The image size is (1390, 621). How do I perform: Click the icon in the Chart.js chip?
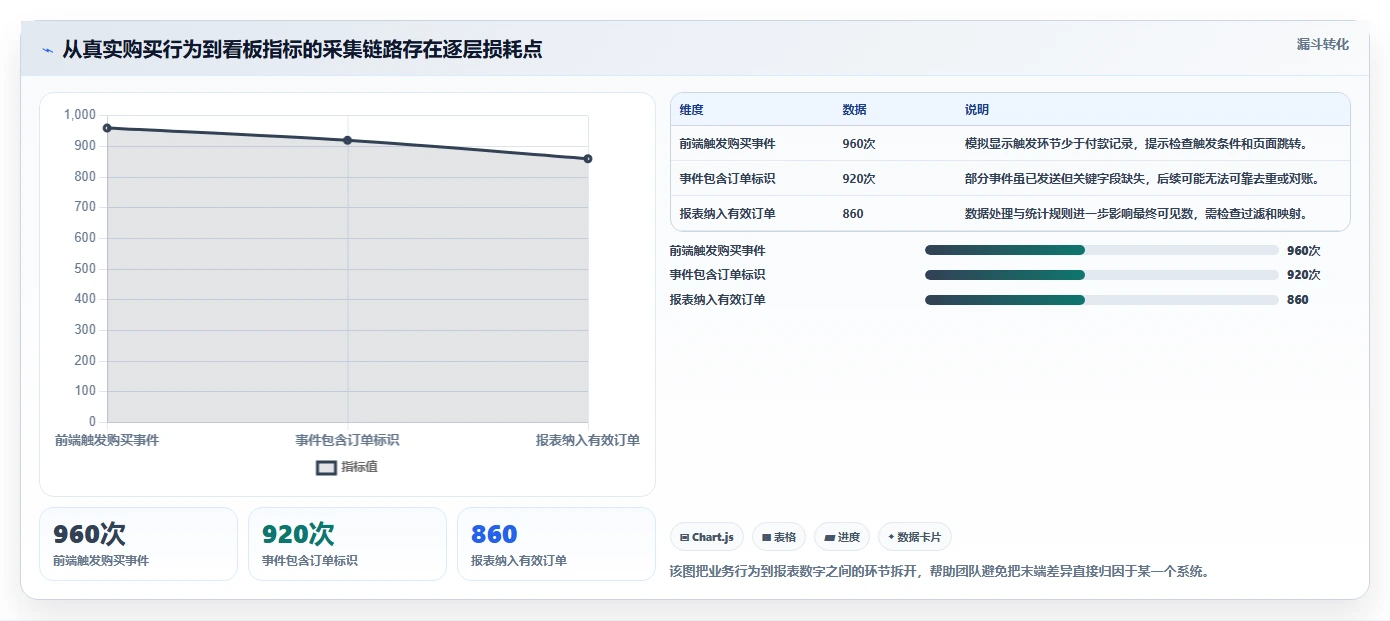(x=685, y=538)
